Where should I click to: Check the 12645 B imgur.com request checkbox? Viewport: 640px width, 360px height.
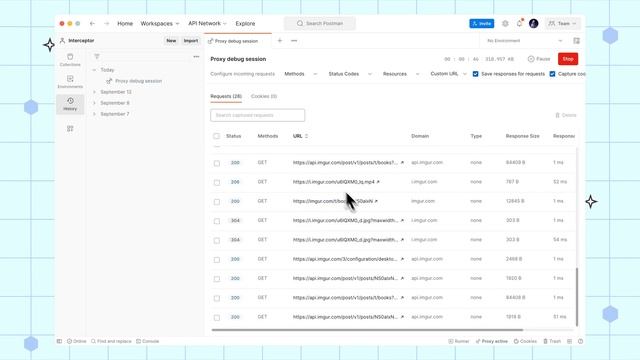[x=217, y=202]
